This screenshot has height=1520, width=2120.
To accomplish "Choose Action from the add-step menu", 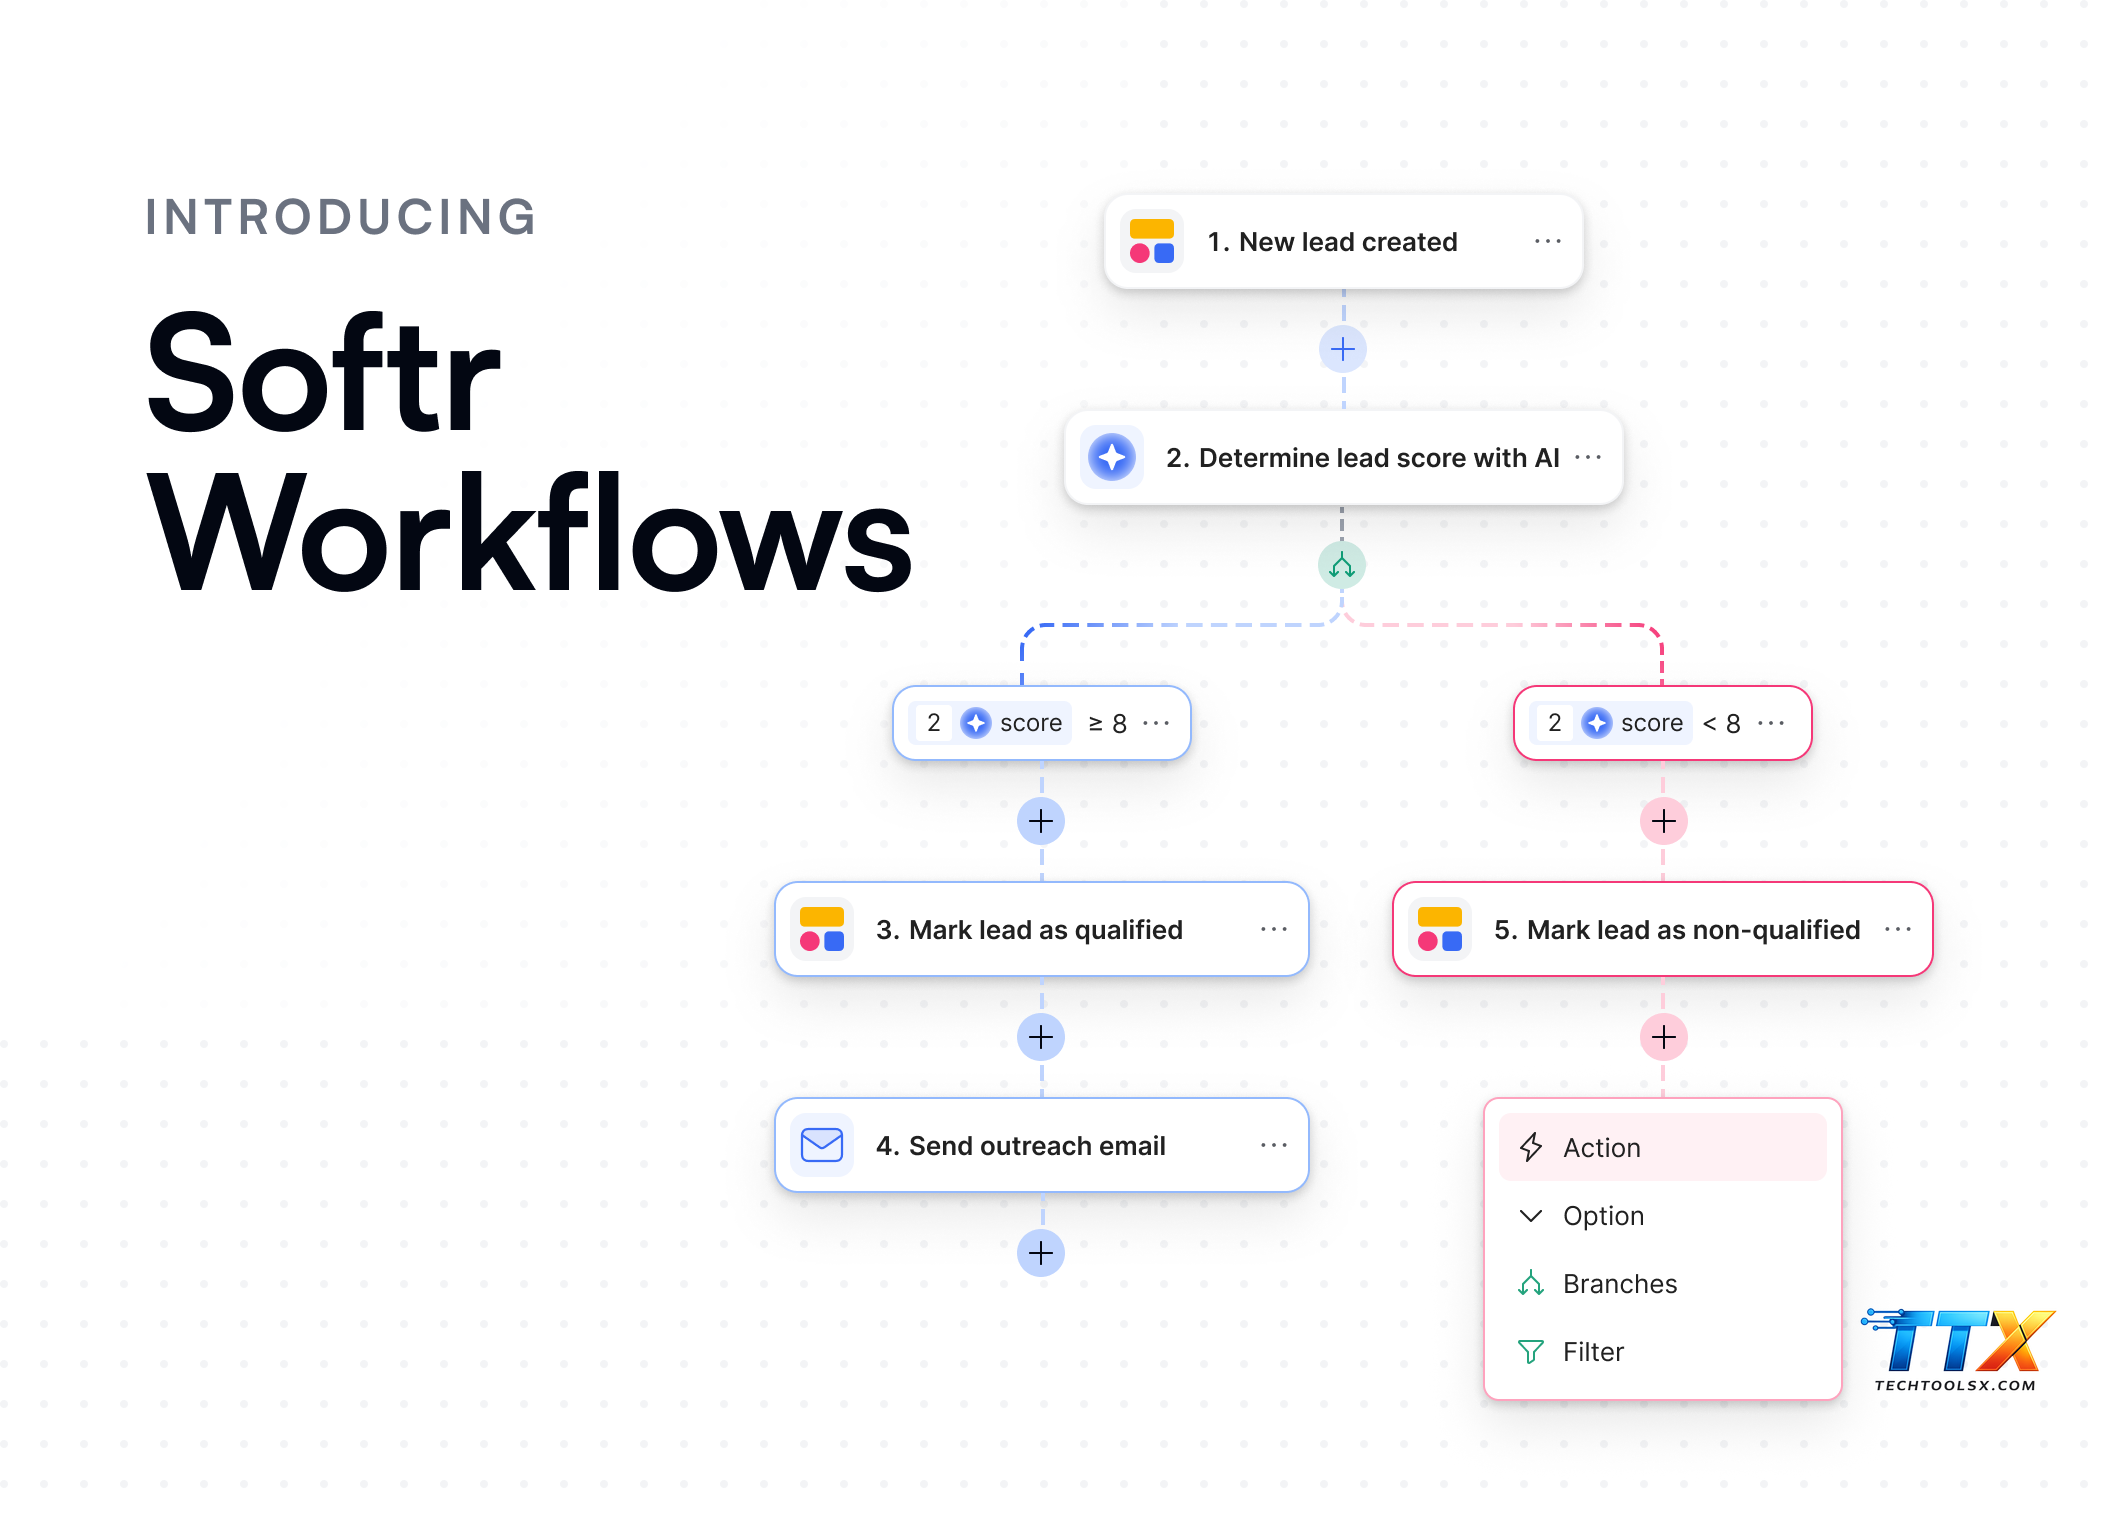I will coord(1663,1147).
